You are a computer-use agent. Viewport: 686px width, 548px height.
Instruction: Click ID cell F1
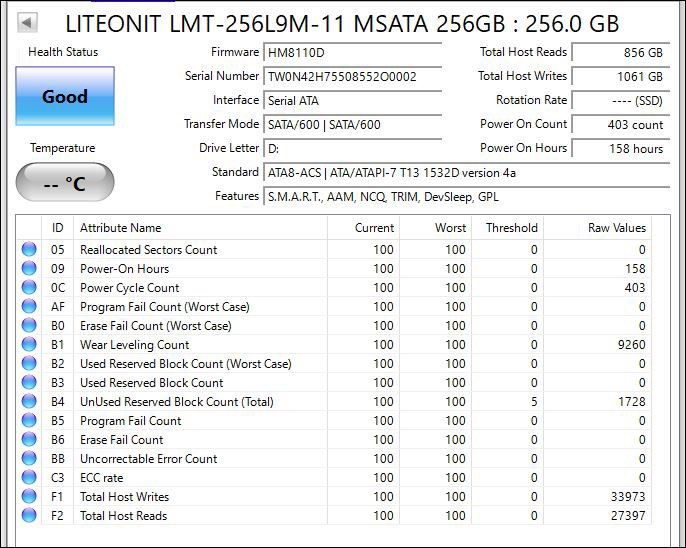tap(57, 496)
